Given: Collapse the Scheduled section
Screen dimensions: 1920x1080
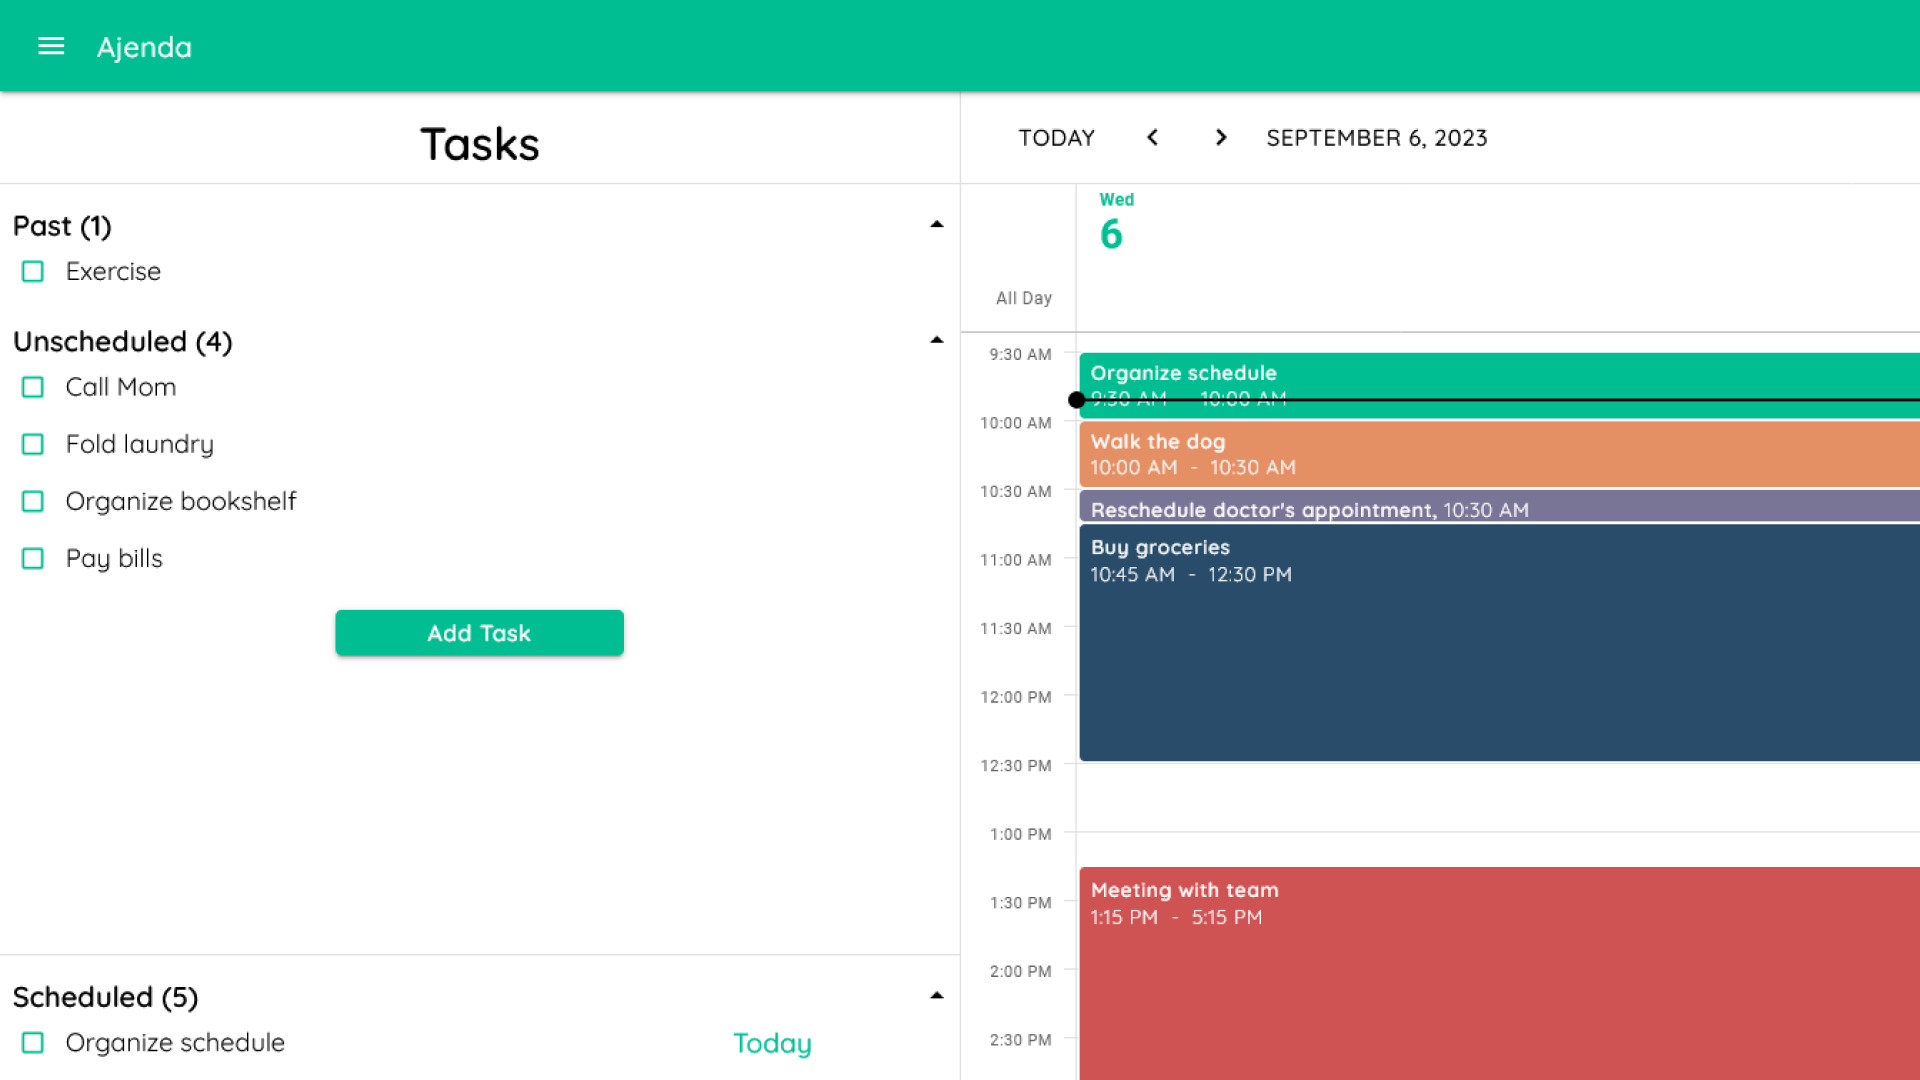Looking at the screenshot, I should tap(937, 996).
